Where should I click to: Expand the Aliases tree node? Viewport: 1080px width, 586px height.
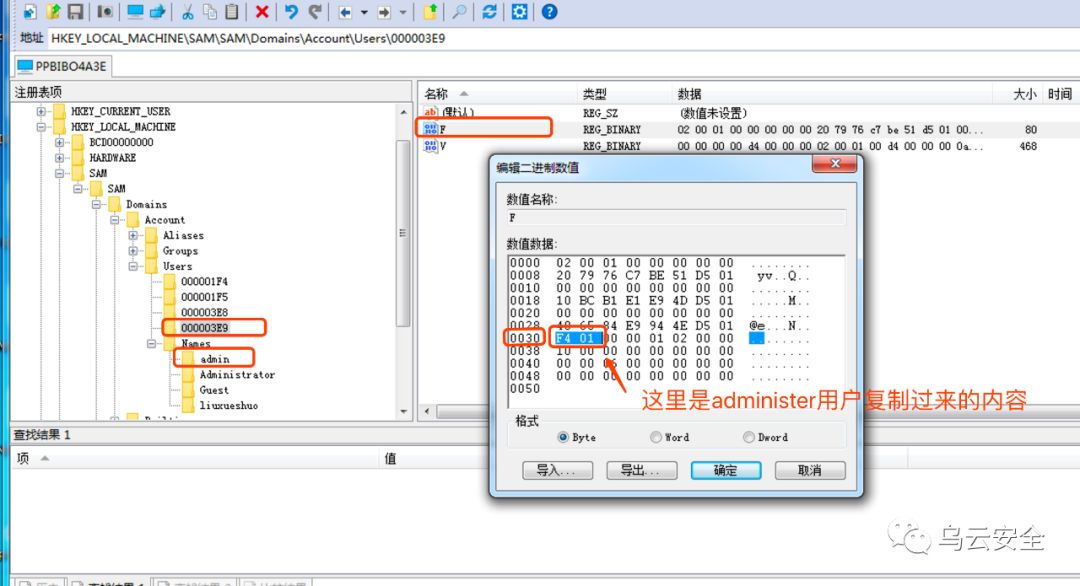[133, 236]
